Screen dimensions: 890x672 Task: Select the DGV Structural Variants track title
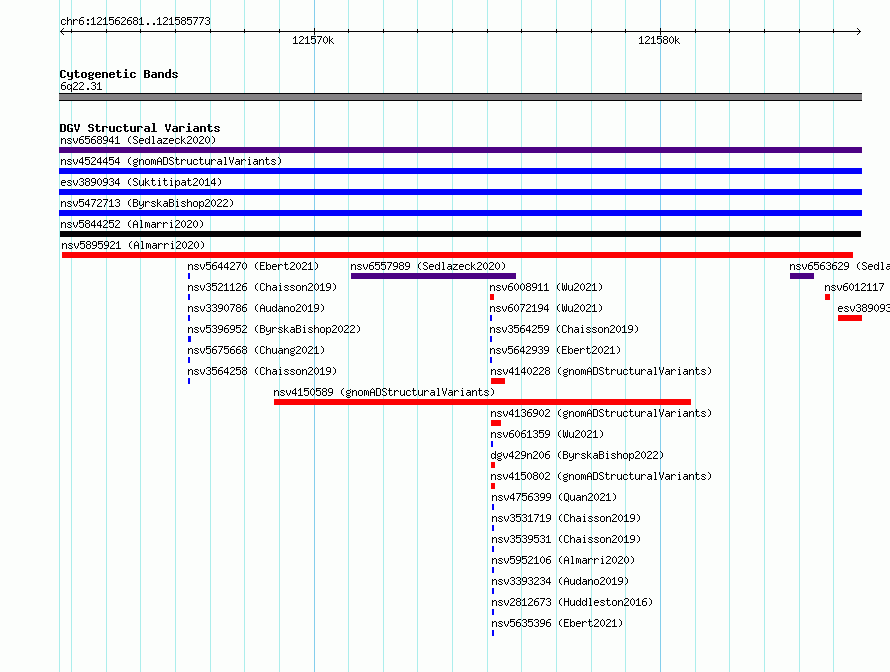pyautogui.click(x=140, y=128)
